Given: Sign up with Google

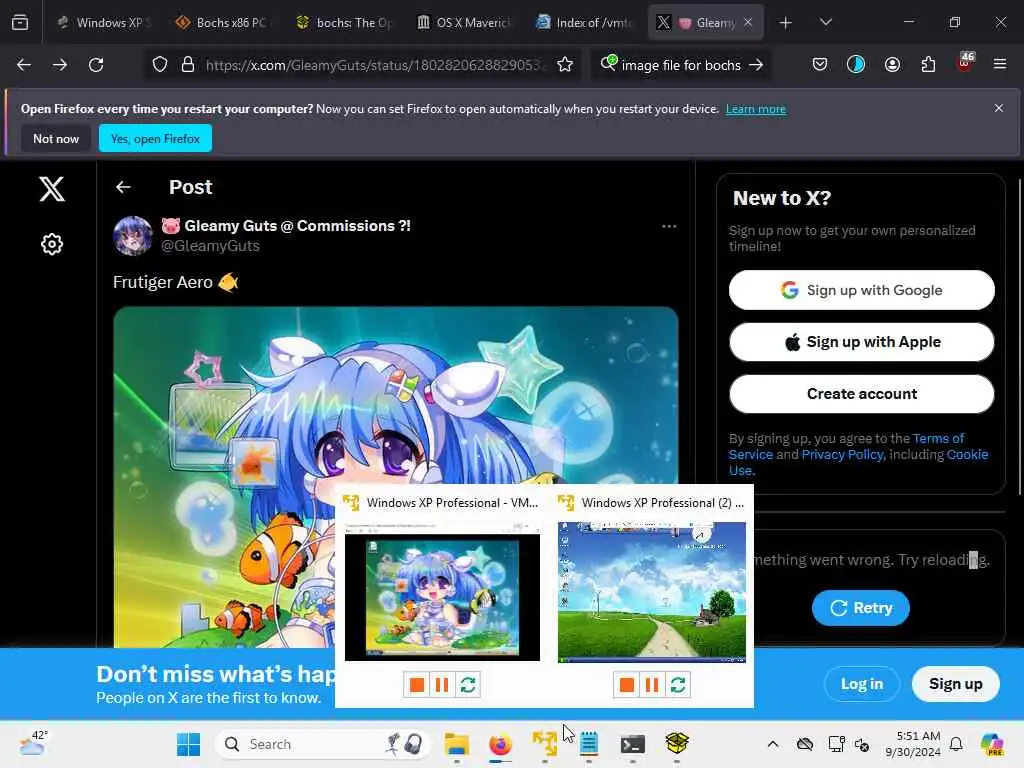Looking at the screenshot, I should point(861,290).
